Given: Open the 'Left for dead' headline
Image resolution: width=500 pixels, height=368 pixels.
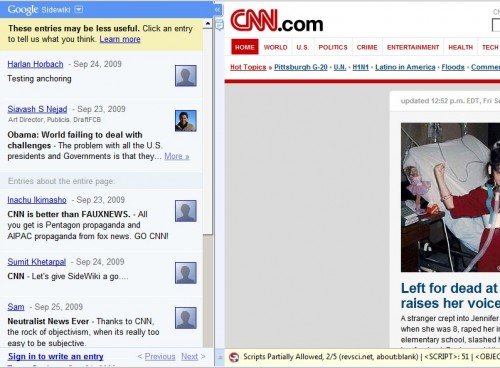Looking at the screenshot, I should 450,296.
